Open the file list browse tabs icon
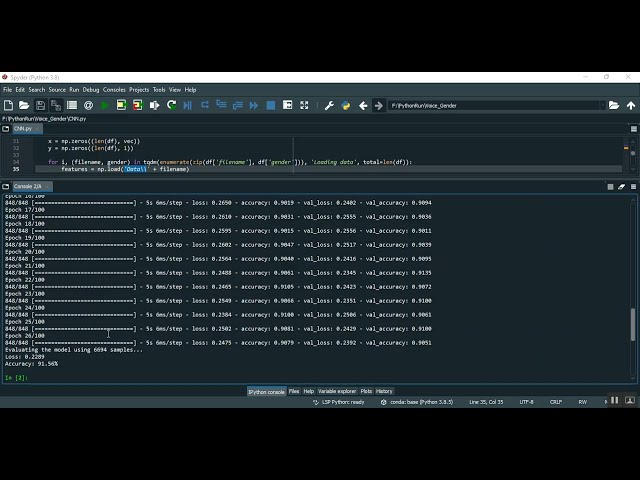Viewport: 640px width, 480px height. point(72,105)
